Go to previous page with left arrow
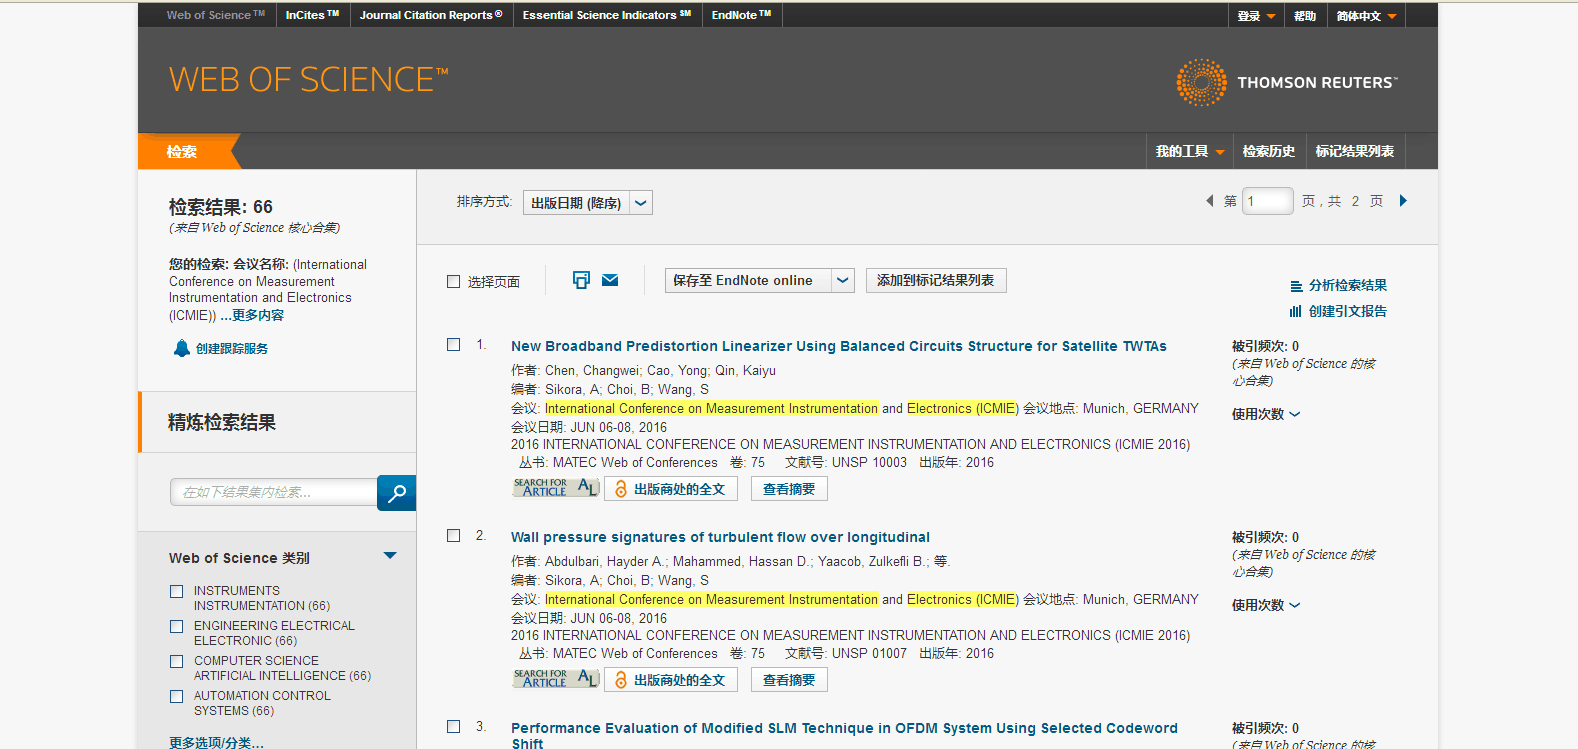This screenshot has width=1578, height=749. [x=1209, y=201]
